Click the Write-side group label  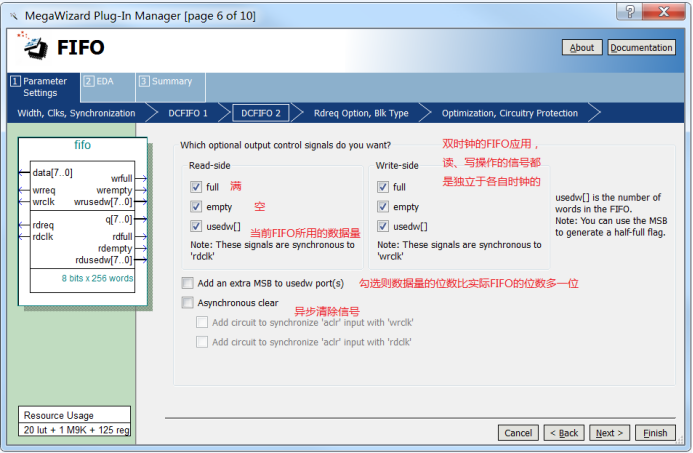click(x=397, y=166)
